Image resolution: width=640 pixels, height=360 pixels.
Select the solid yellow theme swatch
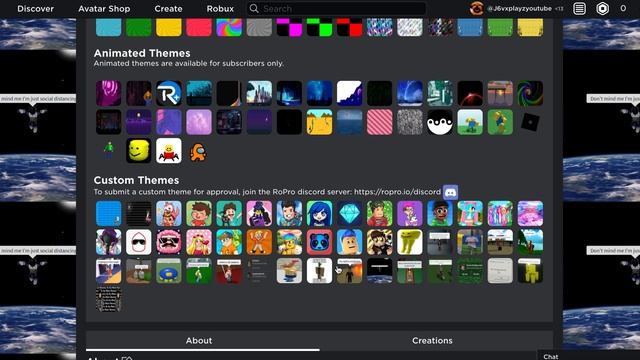pyautogui.click(x=169, y=27)
